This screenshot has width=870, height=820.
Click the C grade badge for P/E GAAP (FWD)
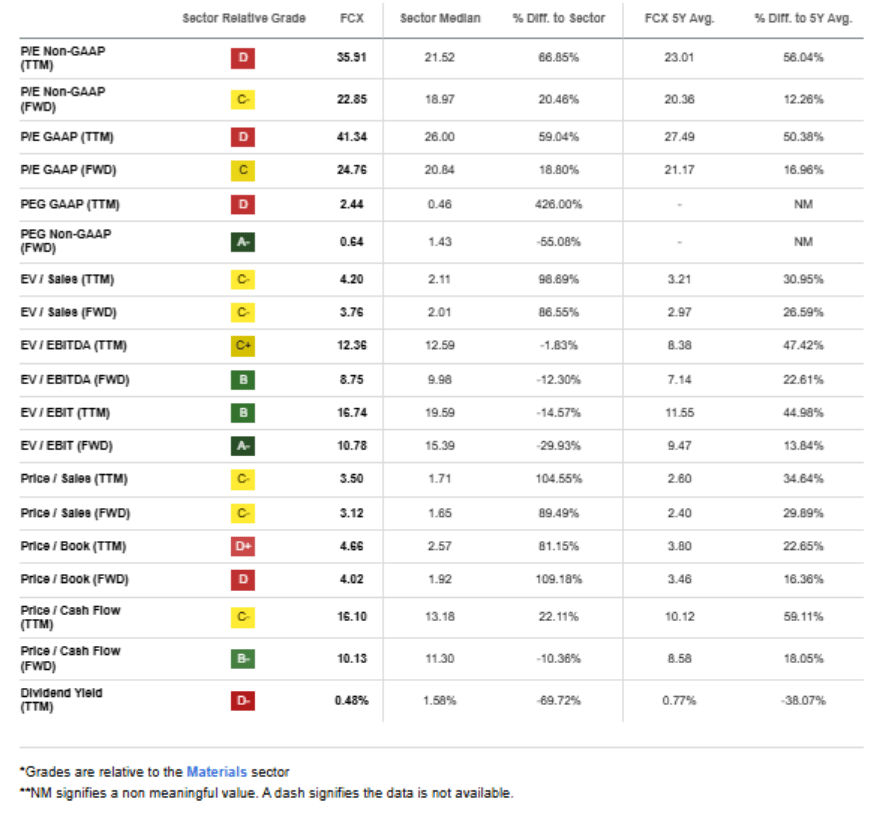[243, 170]
